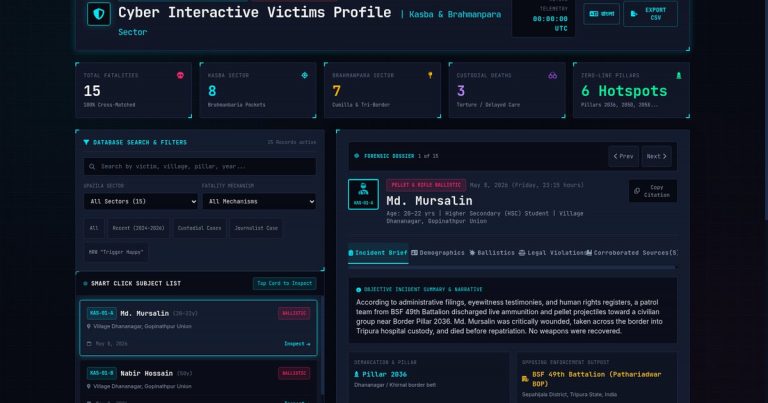Click the Ballistic badge on Md. Mursalin card

pos(294,313)
